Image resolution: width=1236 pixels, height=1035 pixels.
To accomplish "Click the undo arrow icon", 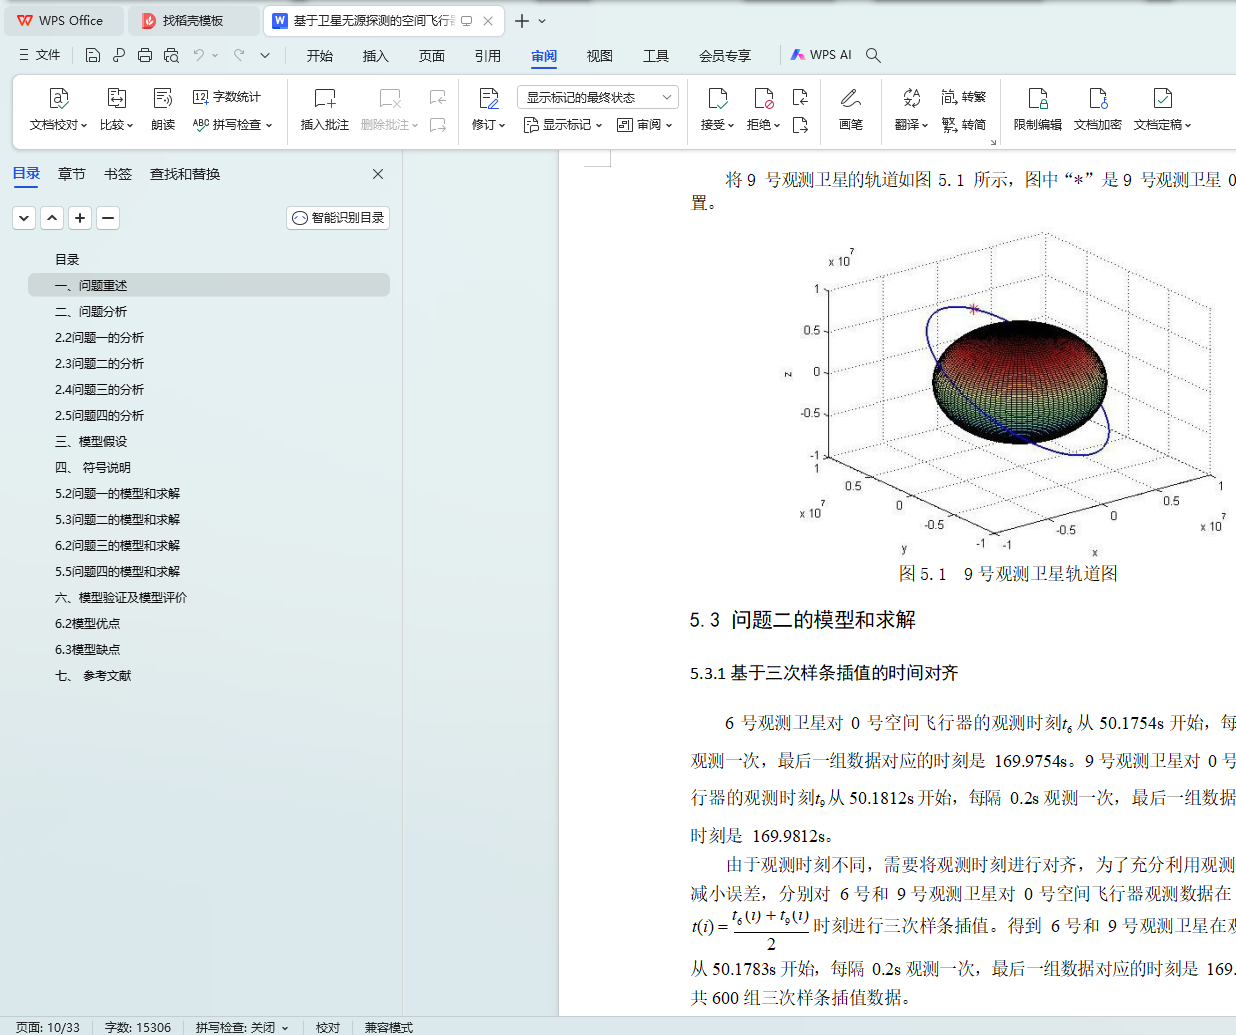I will pyautogui.click(x=199, y=55).
